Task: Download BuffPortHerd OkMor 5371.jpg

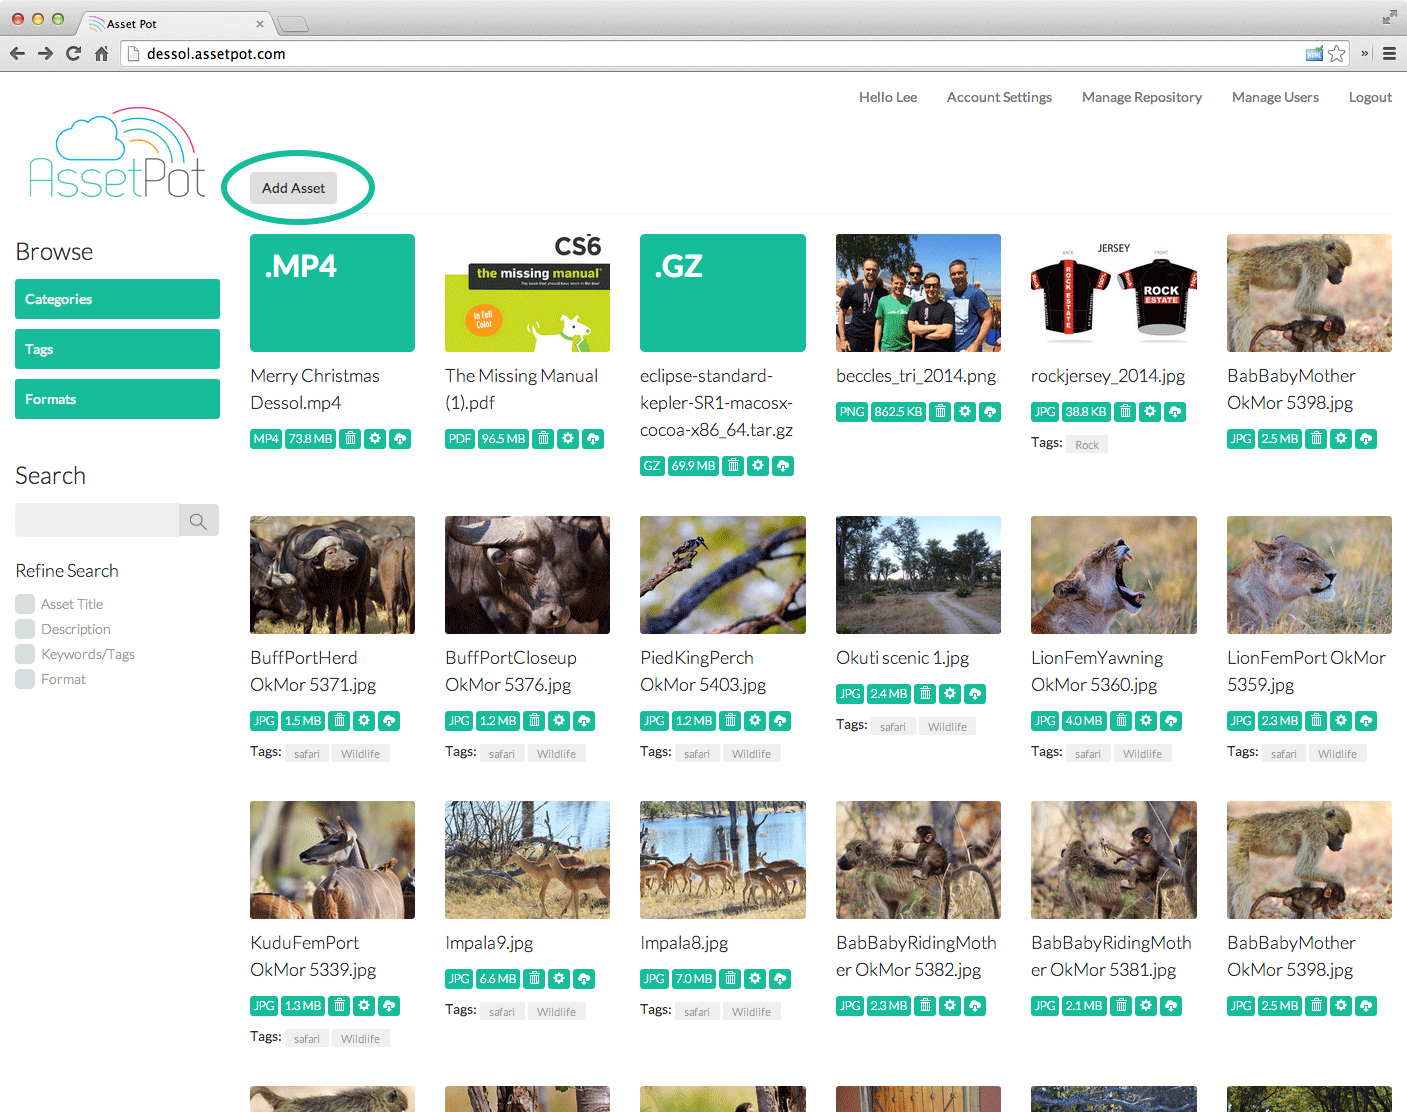Action: (x=390, y=721)
